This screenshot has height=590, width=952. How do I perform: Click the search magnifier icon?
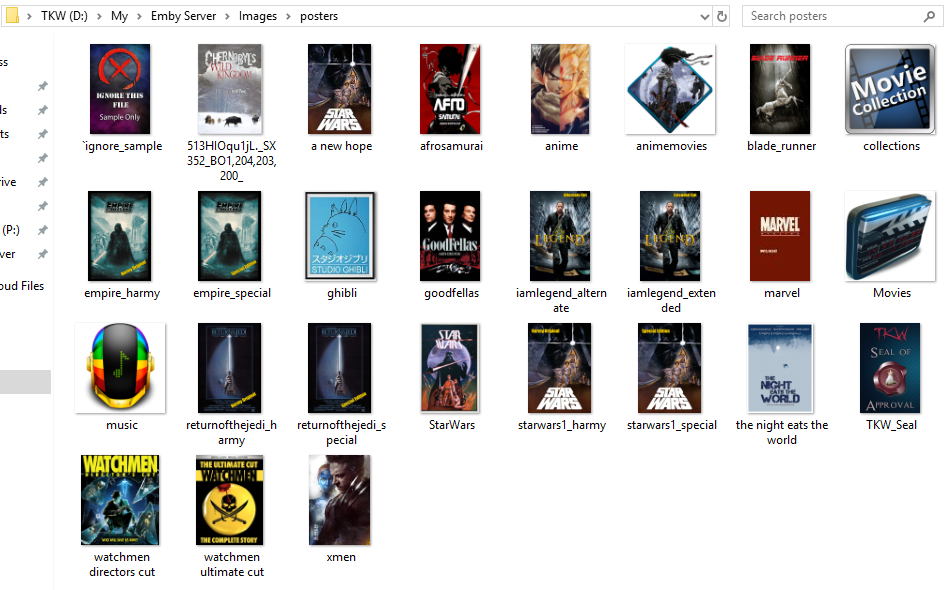tap(929, 16)
